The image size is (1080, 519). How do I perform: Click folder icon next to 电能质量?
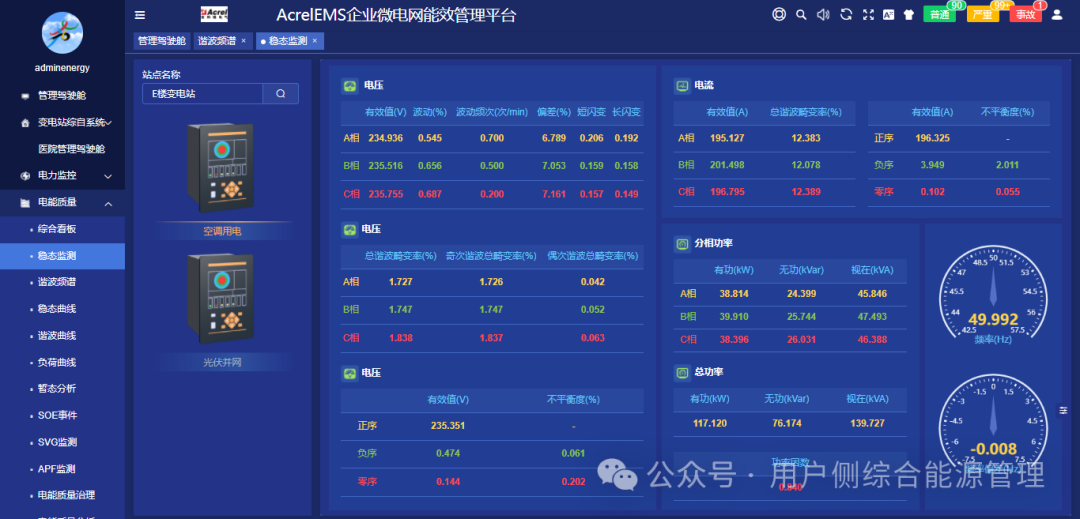pos(25,203)
